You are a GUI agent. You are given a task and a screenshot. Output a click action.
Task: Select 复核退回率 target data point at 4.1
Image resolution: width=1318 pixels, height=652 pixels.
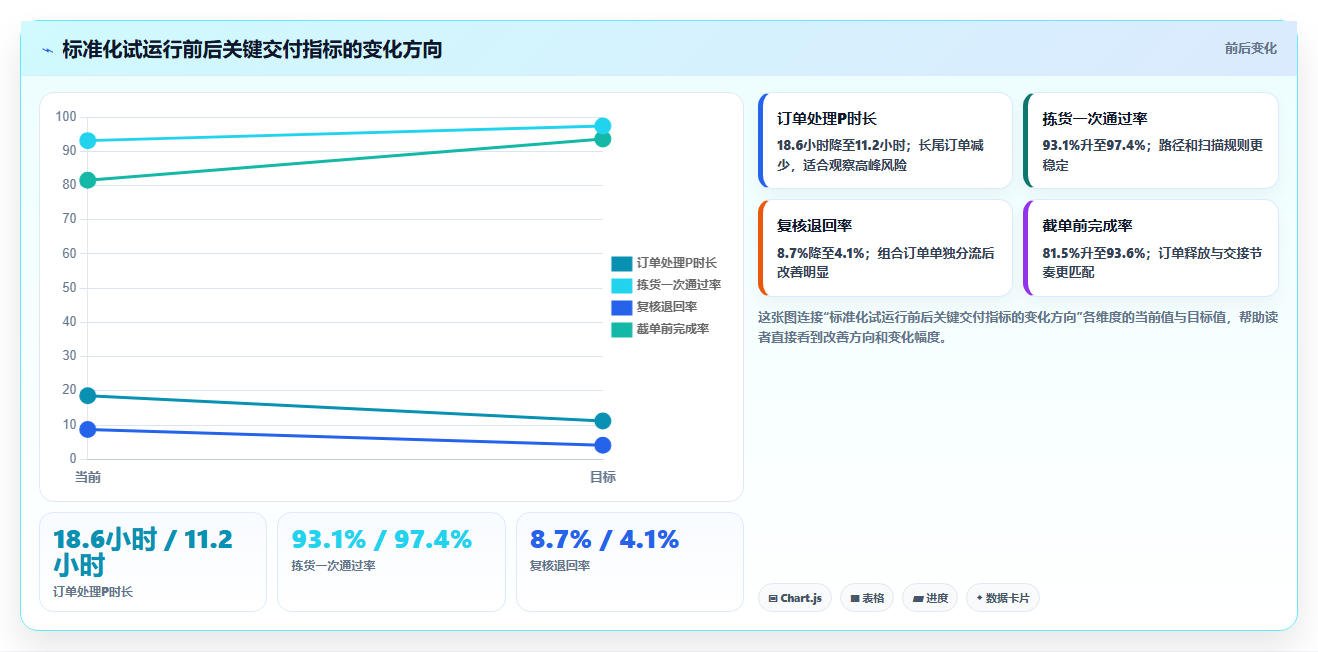tap(603, 445)
